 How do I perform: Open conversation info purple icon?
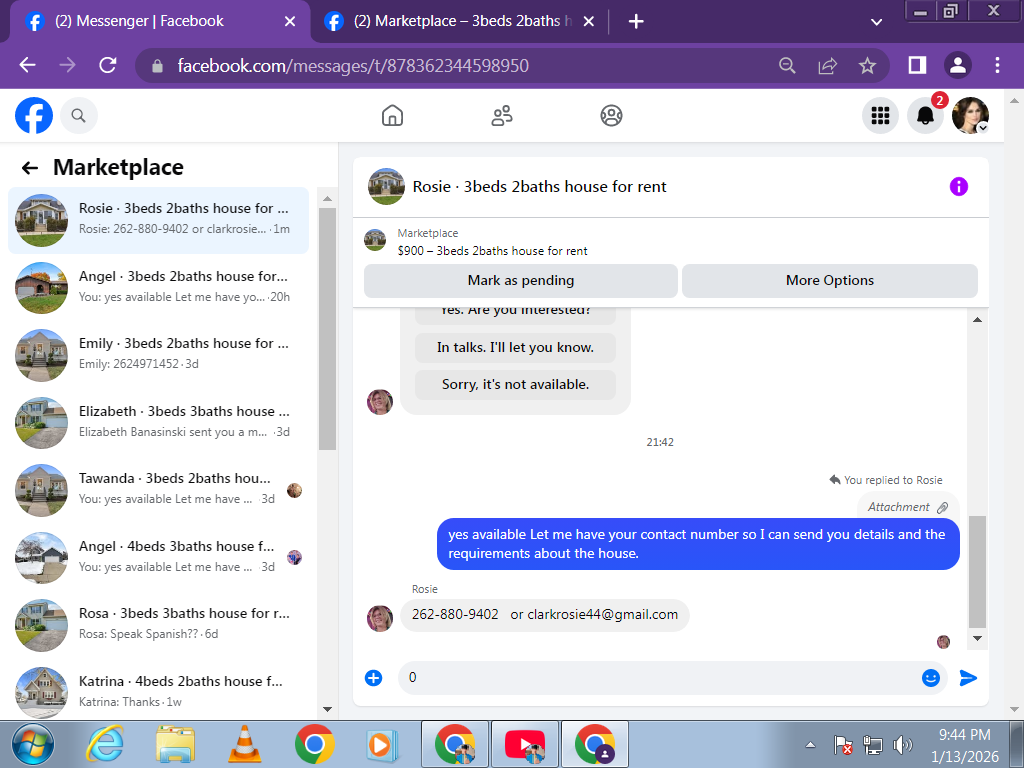pyautogui.click(x=958, y=187)
